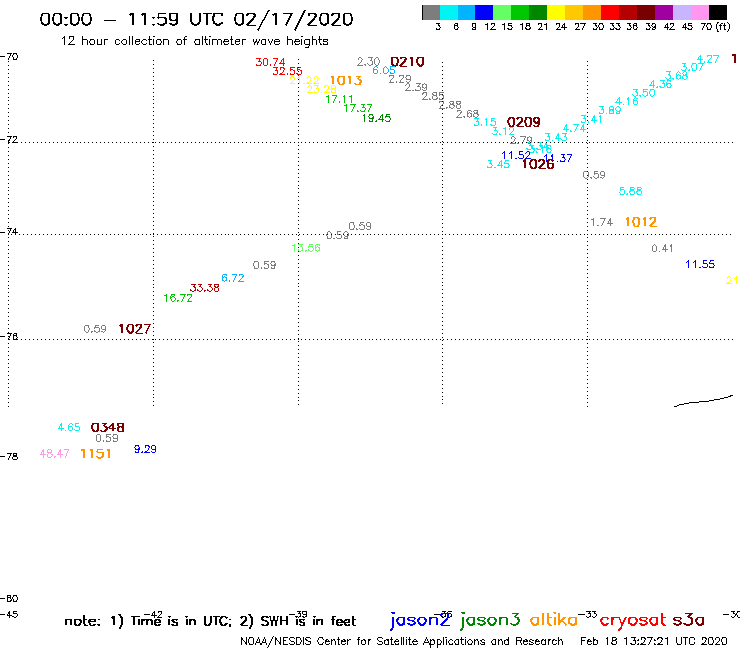Image resolution: width=740 pixels, height=650 pixels.
Task: Click the dark green value 19.45
Action: 376,118
